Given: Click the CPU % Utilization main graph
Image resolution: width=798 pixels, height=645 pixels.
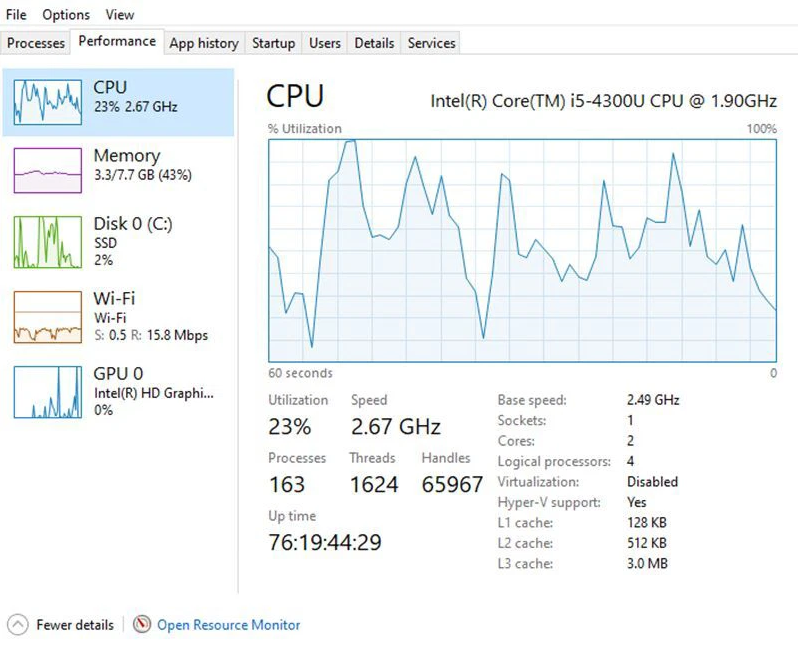Looking at the screenshot, I should point(522,250).
